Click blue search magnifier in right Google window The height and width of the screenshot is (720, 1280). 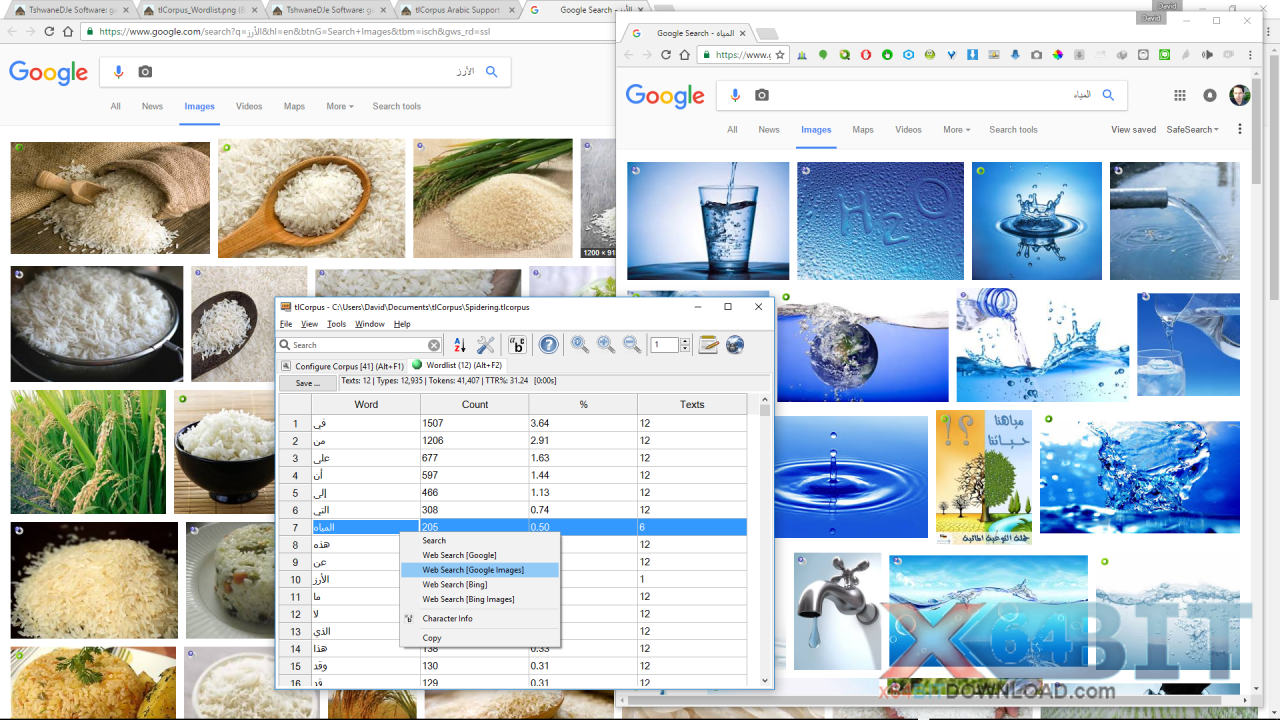pyautogui.click(x=1108, y=95)
